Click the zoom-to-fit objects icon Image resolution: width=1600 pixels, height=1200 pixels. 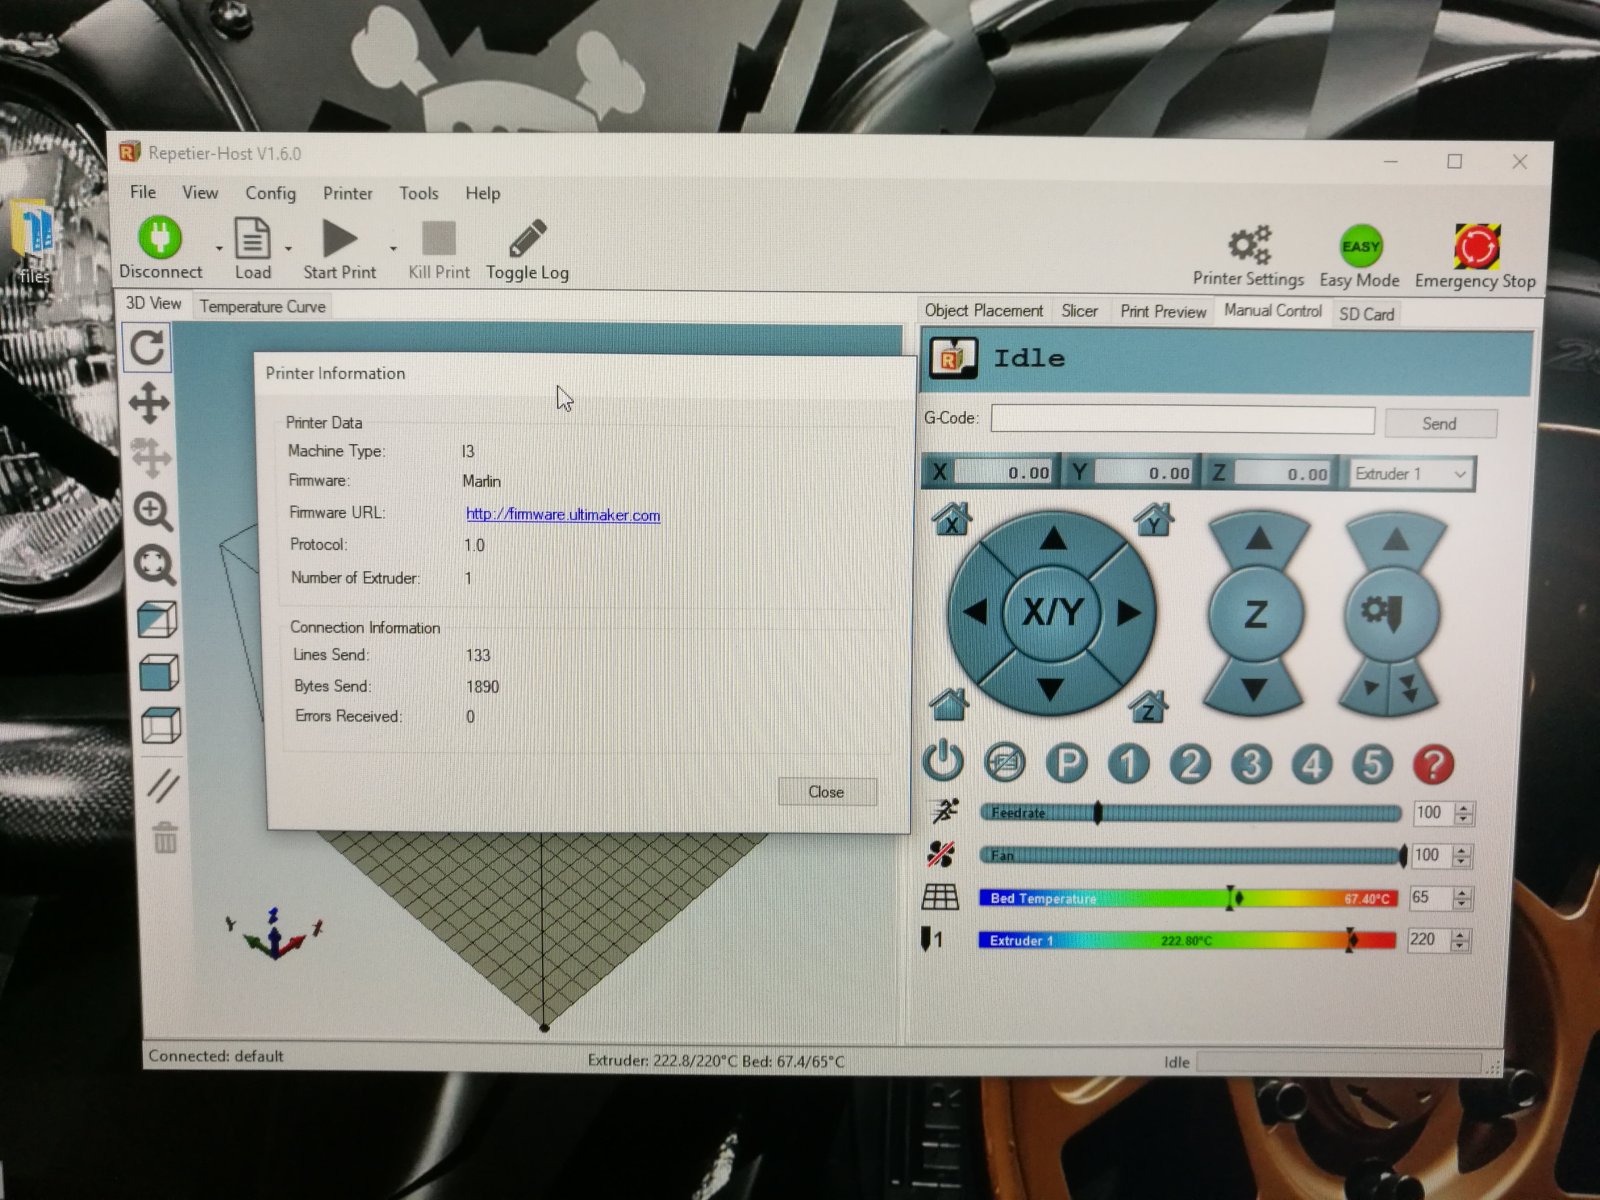[x=155, y=565]
